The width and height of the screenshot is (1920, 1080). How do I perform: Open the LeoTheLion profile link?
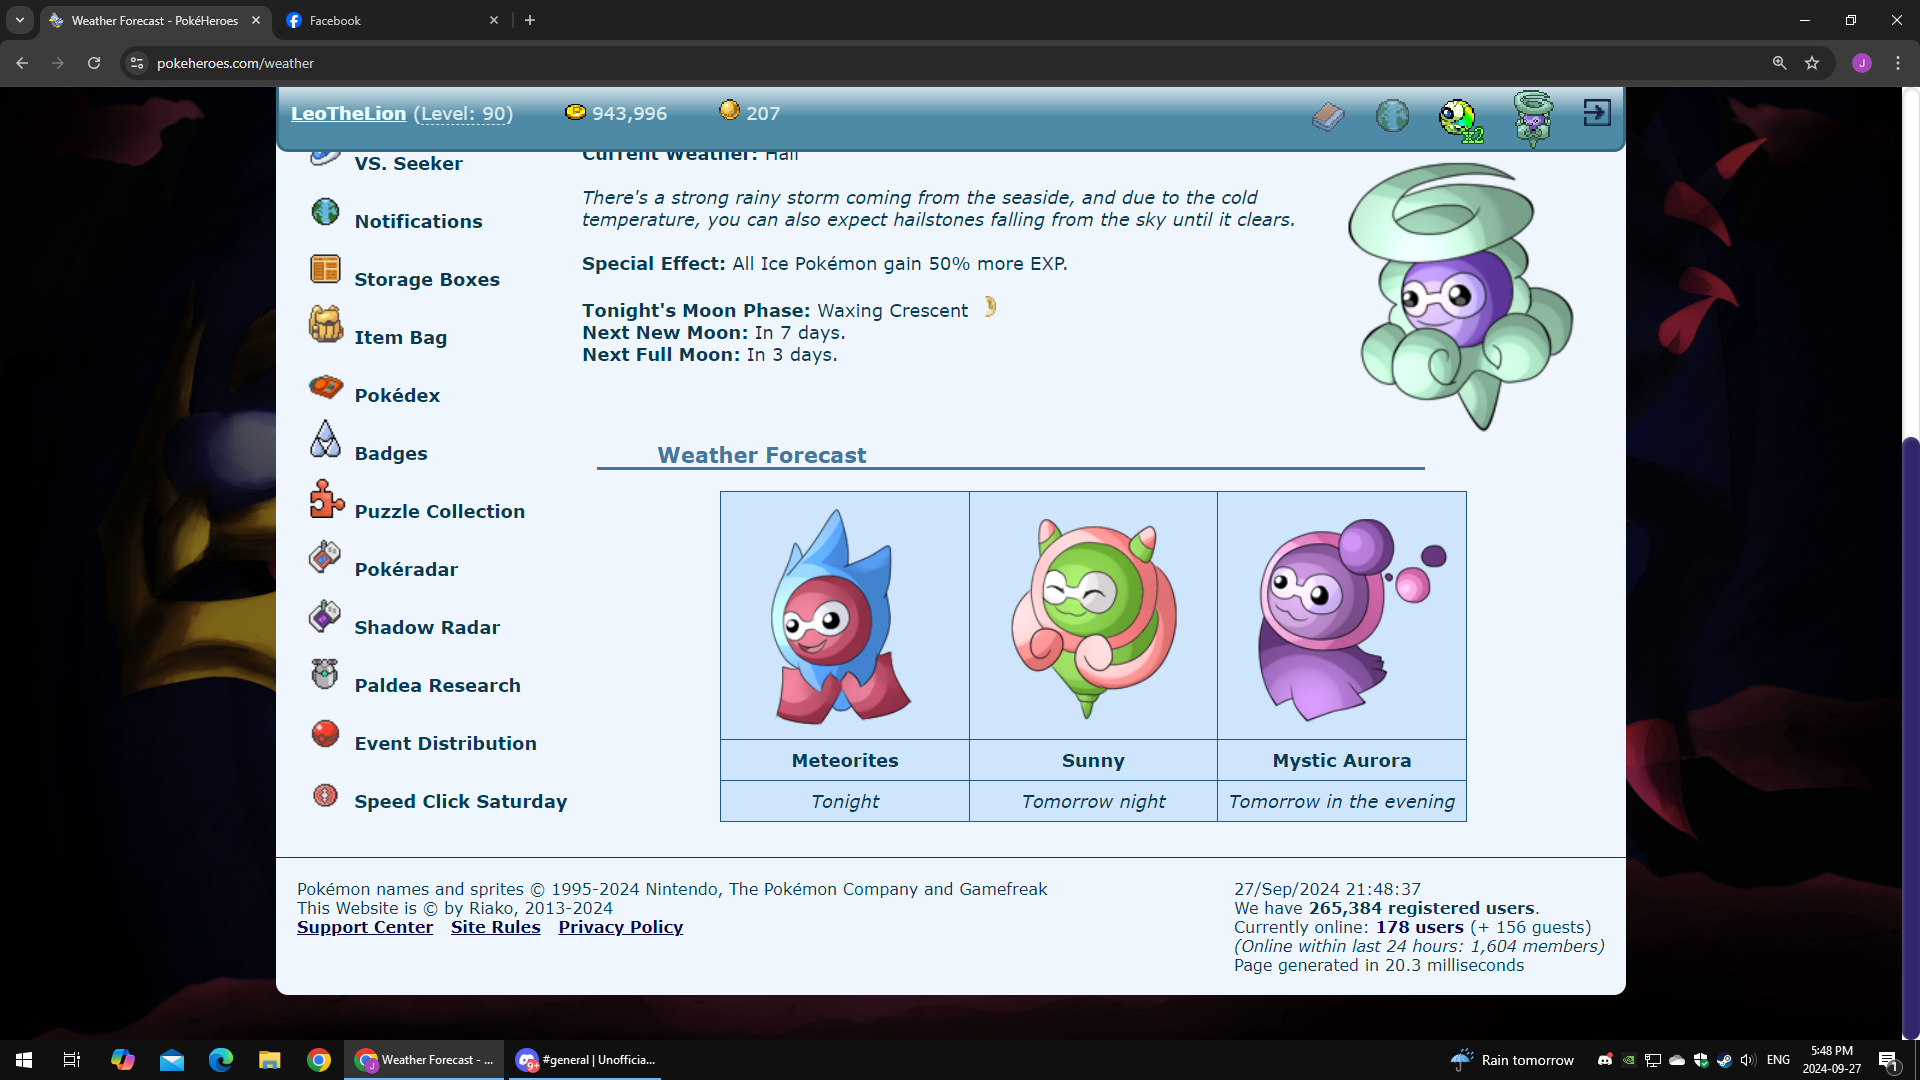(348, 114)
